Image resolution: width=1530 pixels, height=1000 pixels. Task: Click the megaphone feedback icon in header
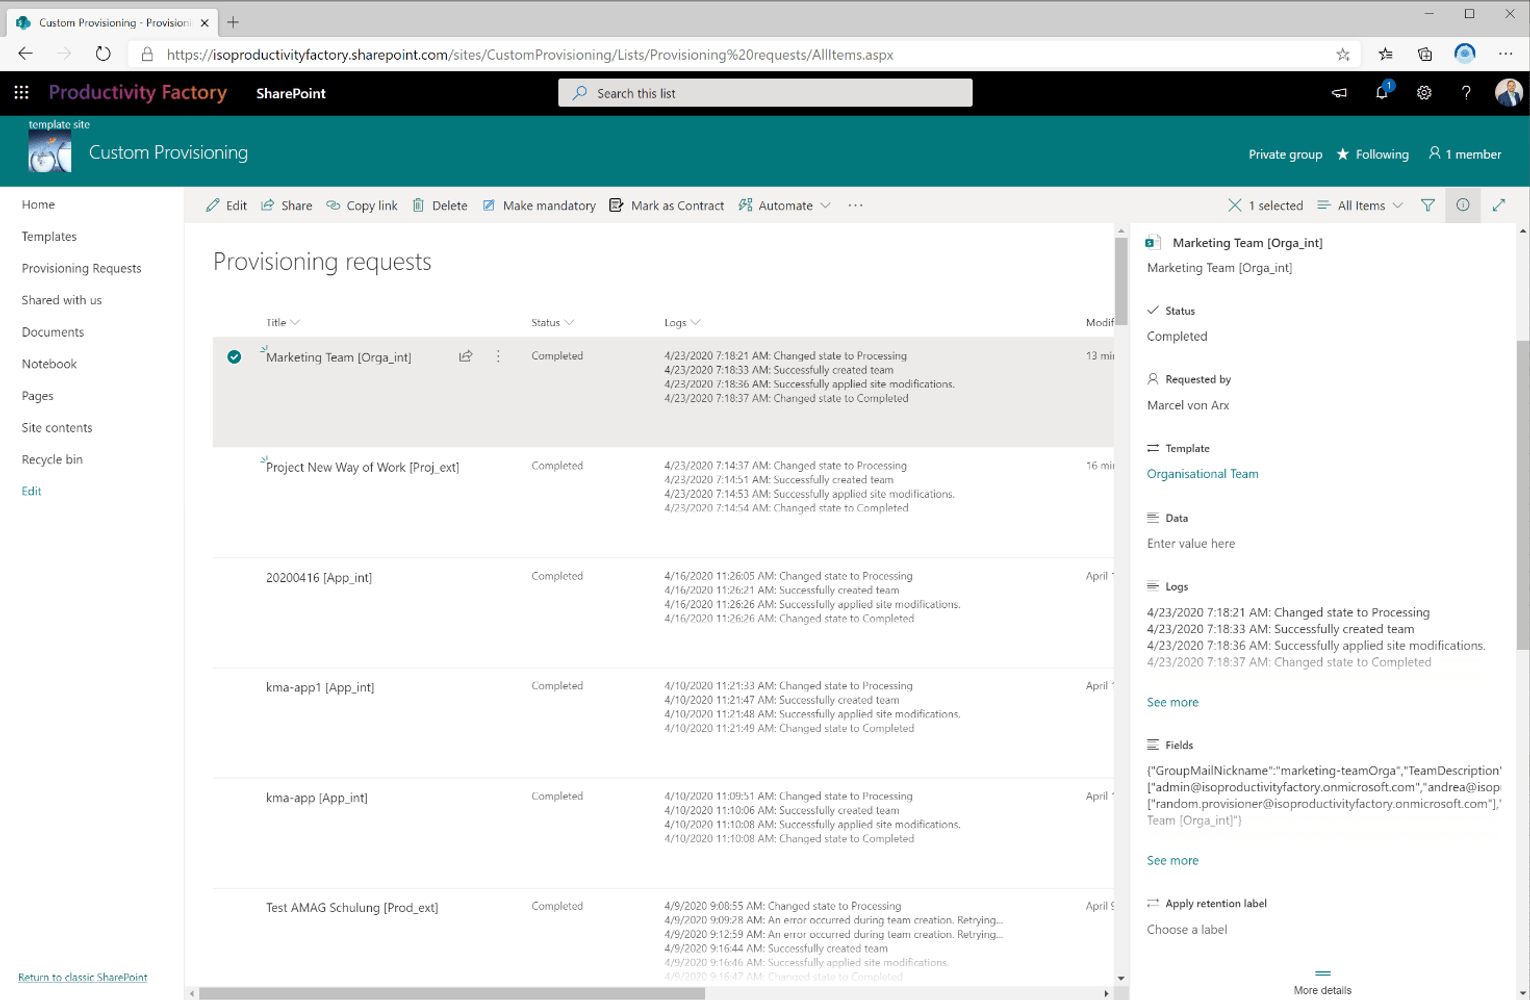tap(1339, 93)
